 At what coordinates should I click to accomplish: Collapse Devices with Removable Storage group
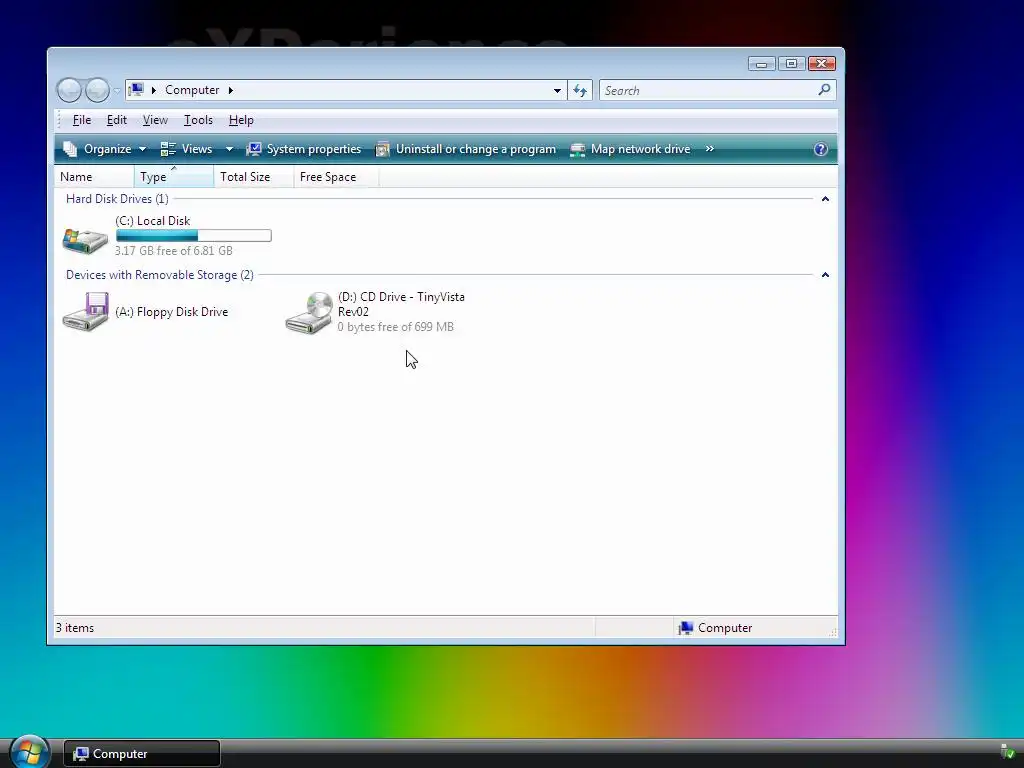(825, 275)
